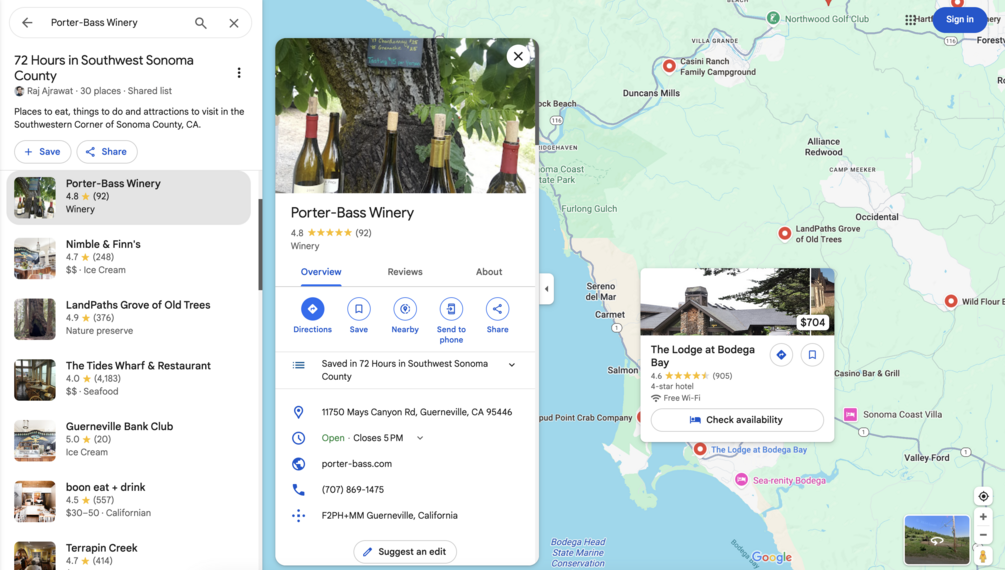Zoom out on the map
The width and height of the screenshot is (1005, 570).
pyautogui.click(x=983, y=535)
